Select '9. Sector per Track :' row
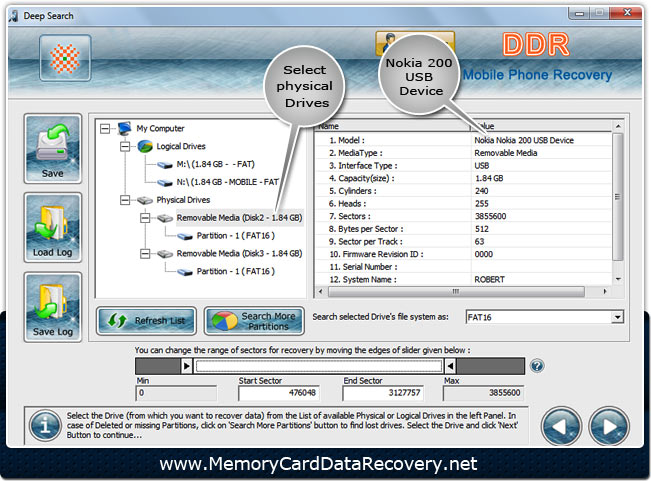This screenshot has width=651, height=481. point(463,242)
